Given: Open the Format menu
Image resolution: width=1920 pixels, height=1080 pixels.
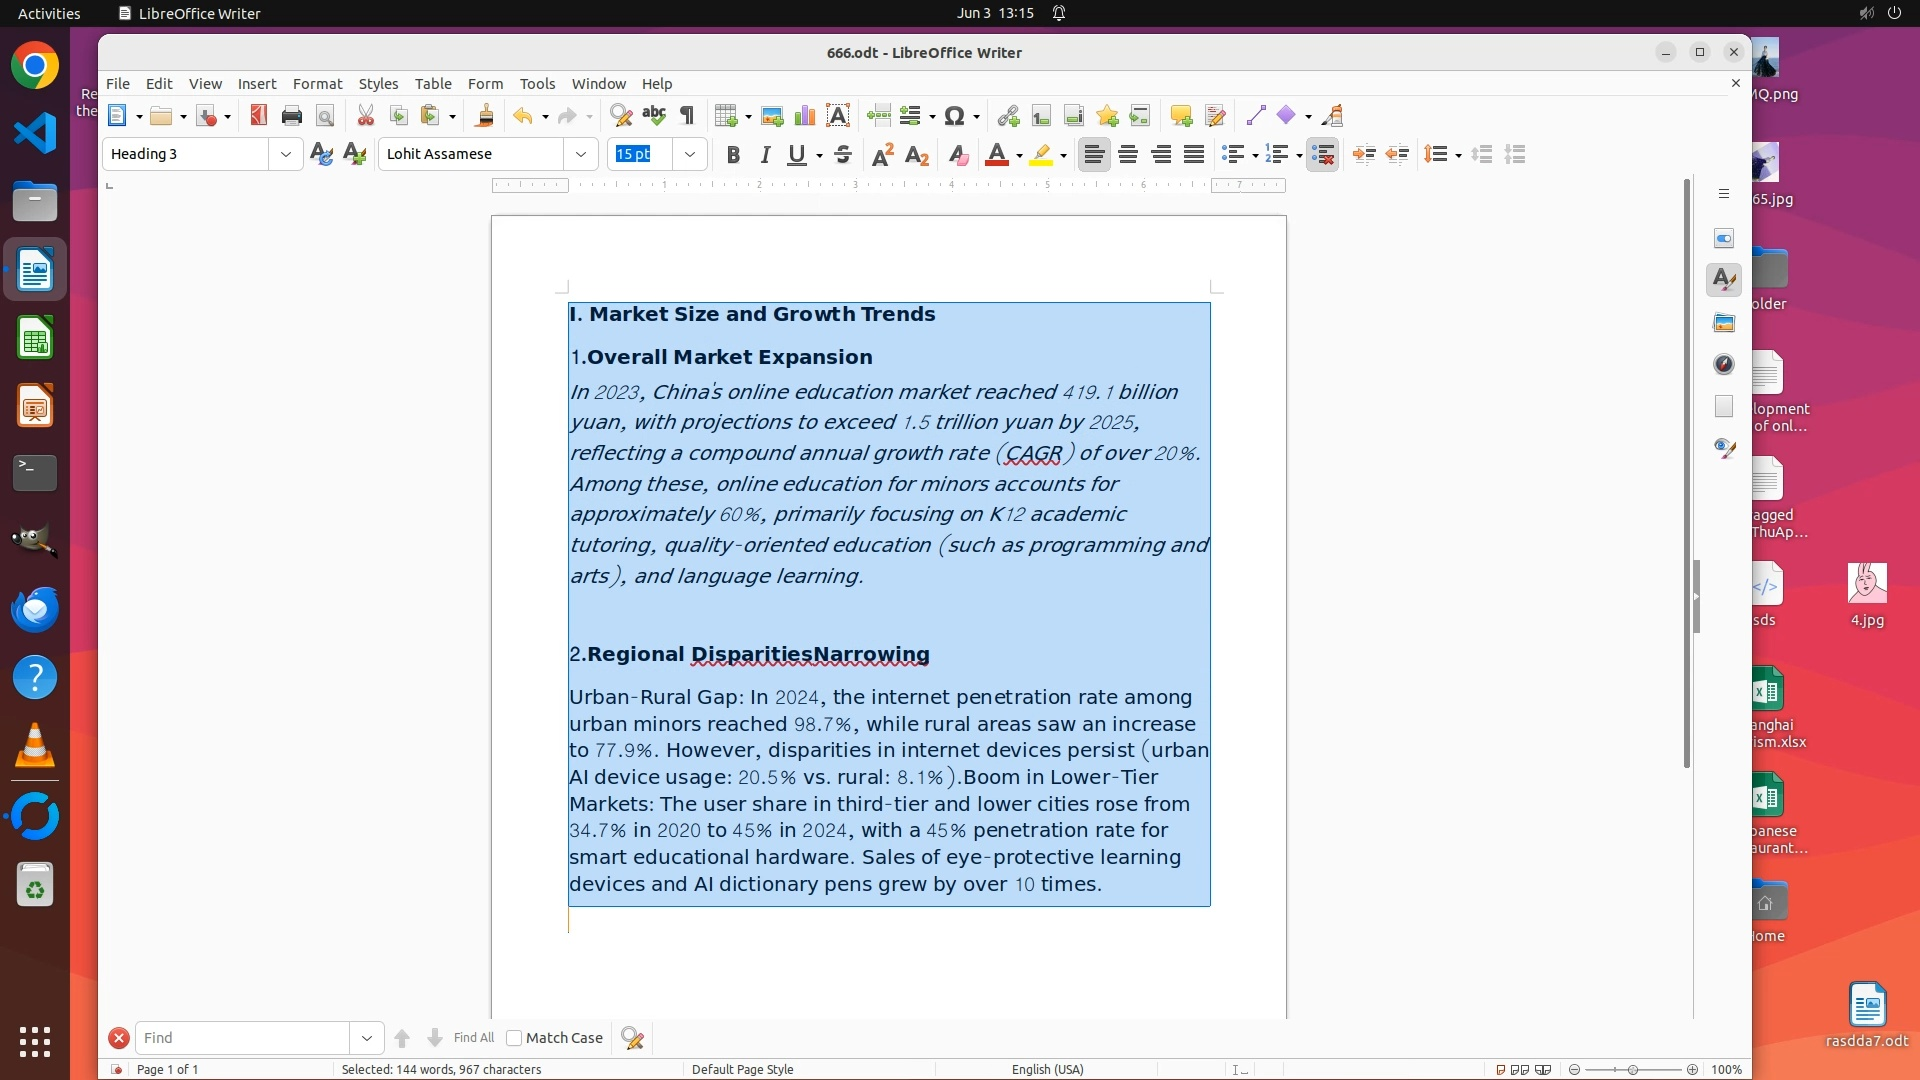Looking at the screenshot, I should 317,84.
